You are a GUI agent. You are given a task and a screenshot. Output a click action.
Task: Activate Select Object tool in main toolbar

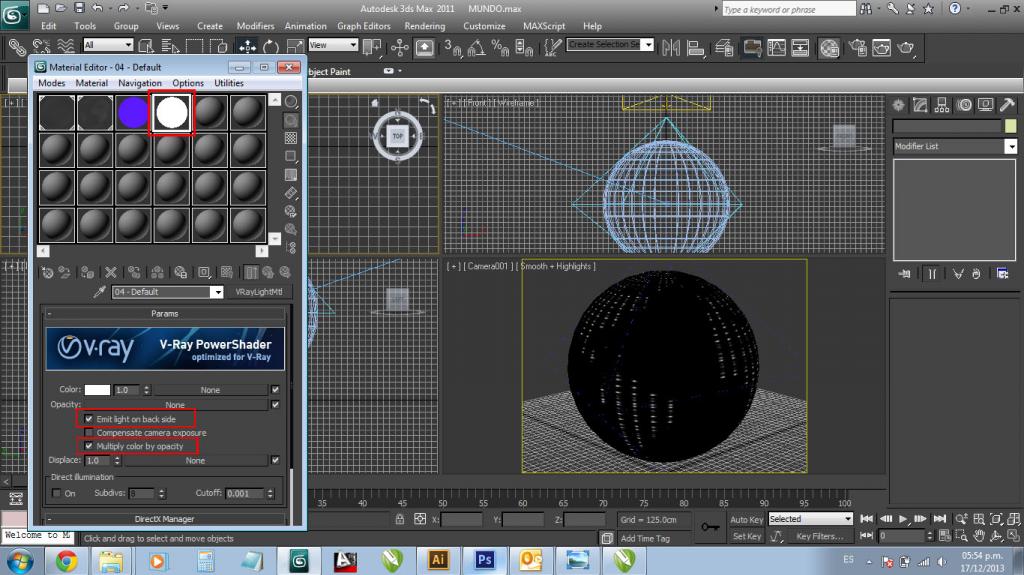[x=146, y=46]
